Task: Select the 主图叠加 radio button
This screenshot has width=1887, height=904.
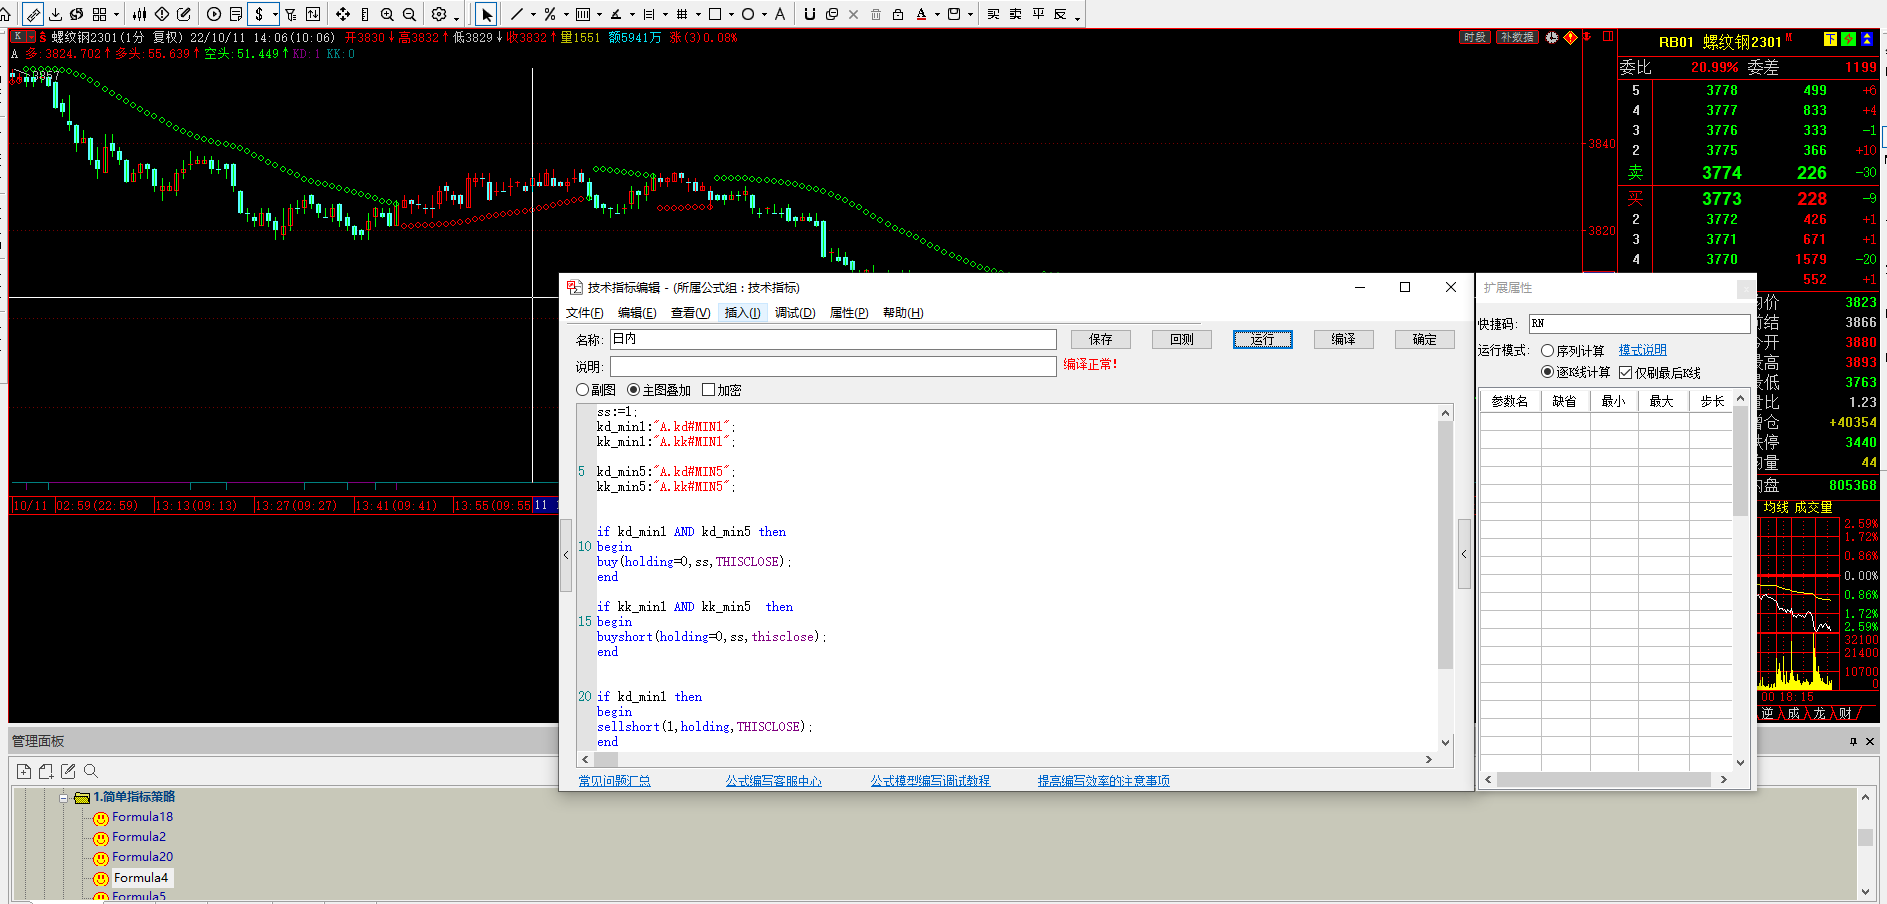Action: click(x=633, y=390)
